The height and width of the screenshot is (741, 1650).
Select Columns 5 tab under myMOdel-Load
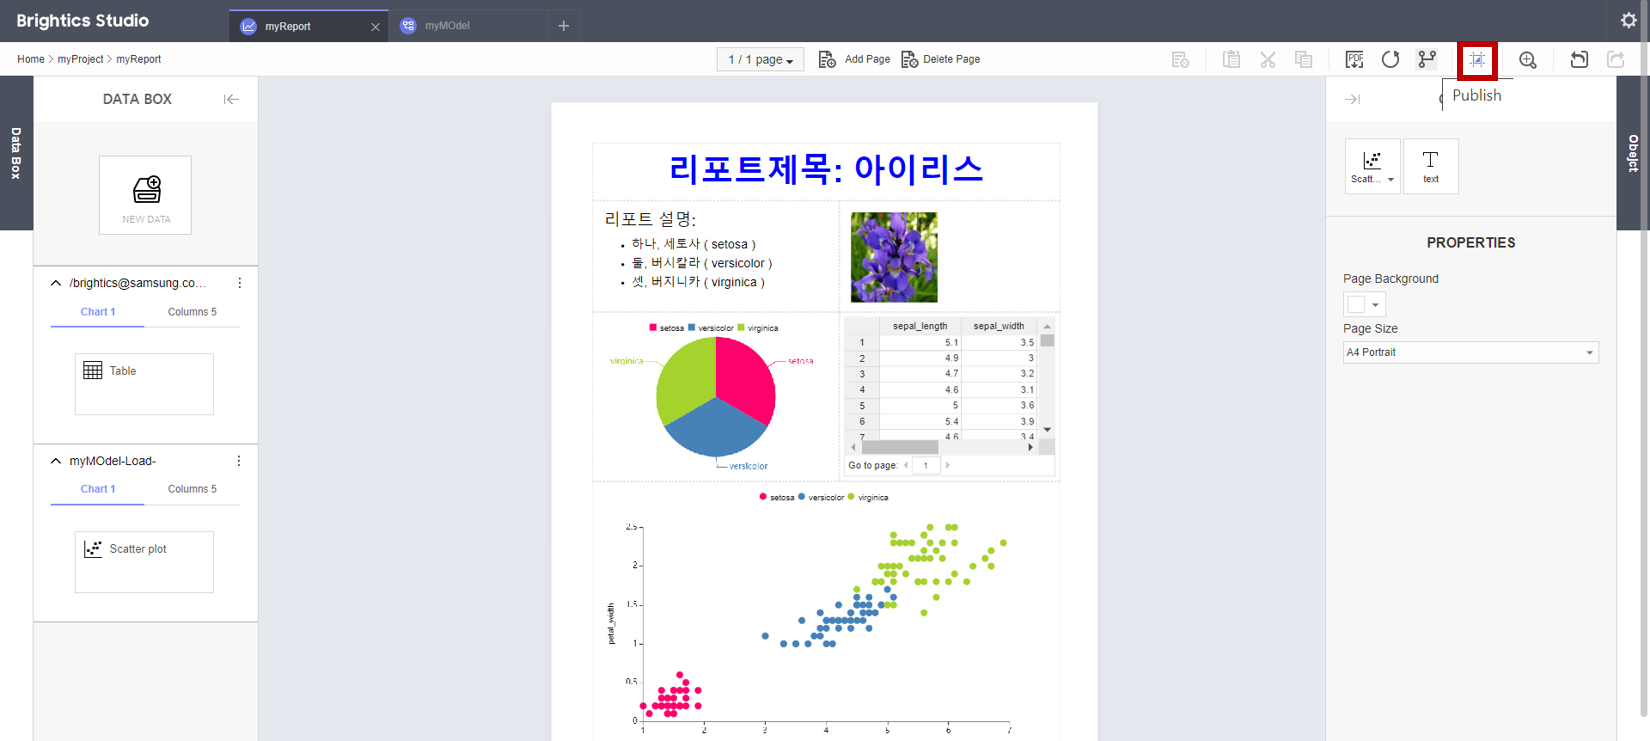coord(192,489)
